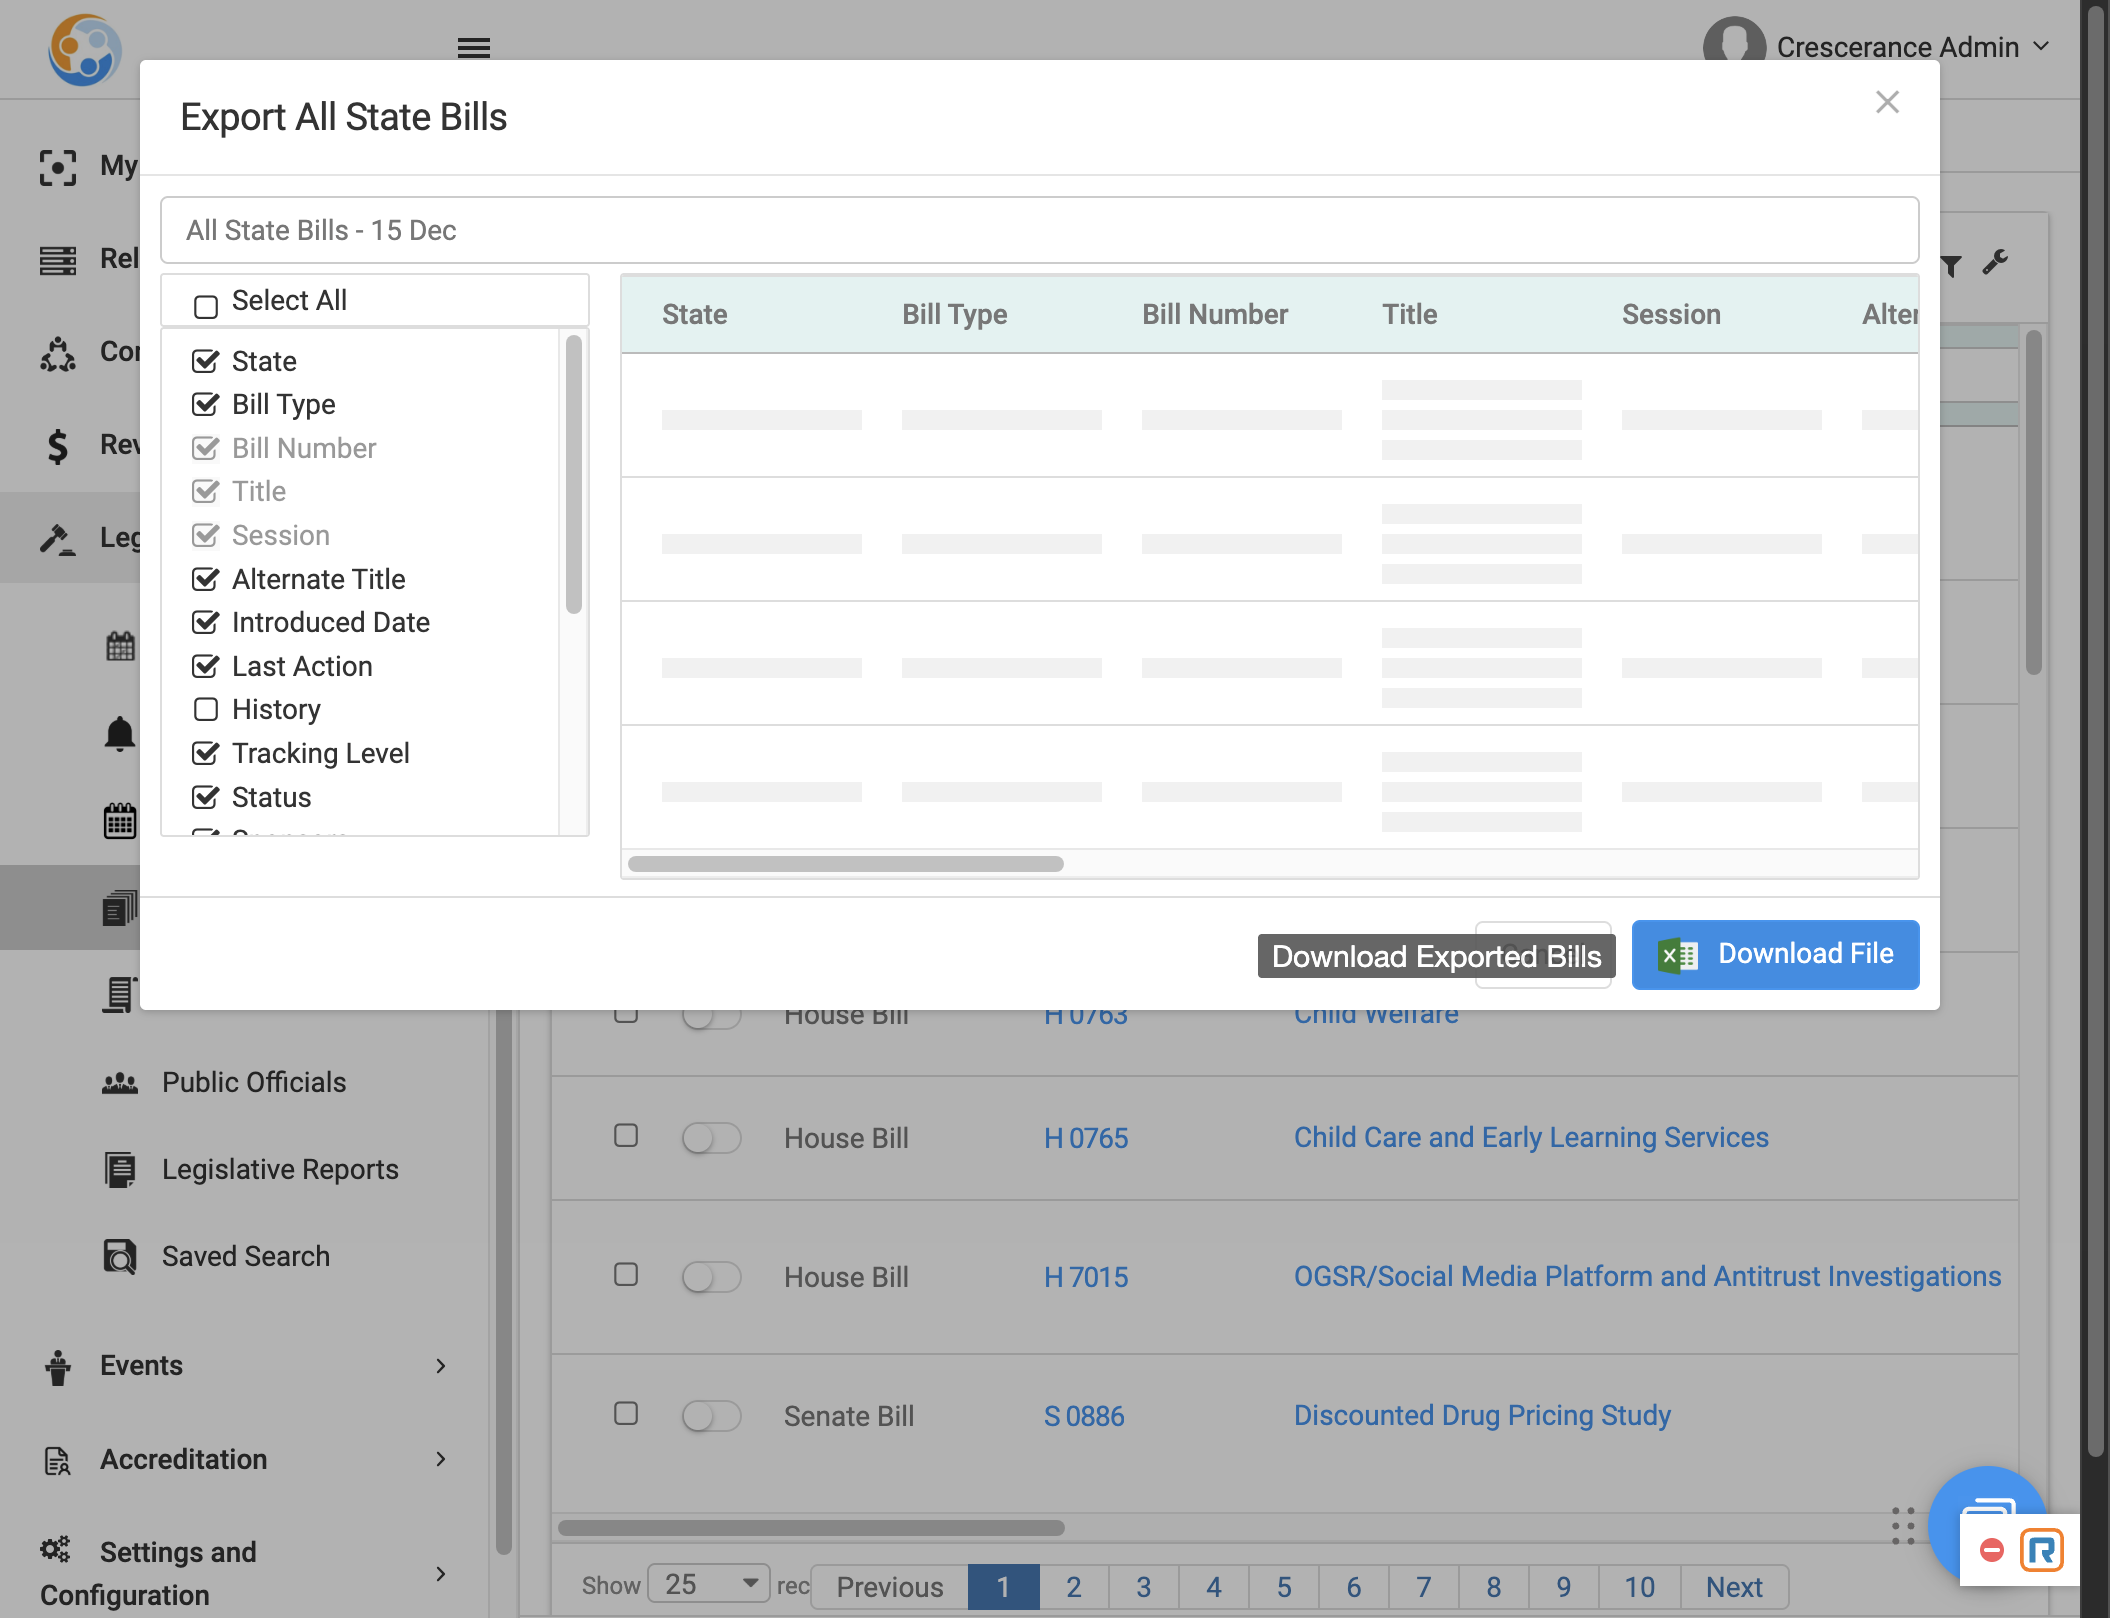Go to page 2 in pagination
The image size is (2110, 1618).
tap(1074, 1587)
